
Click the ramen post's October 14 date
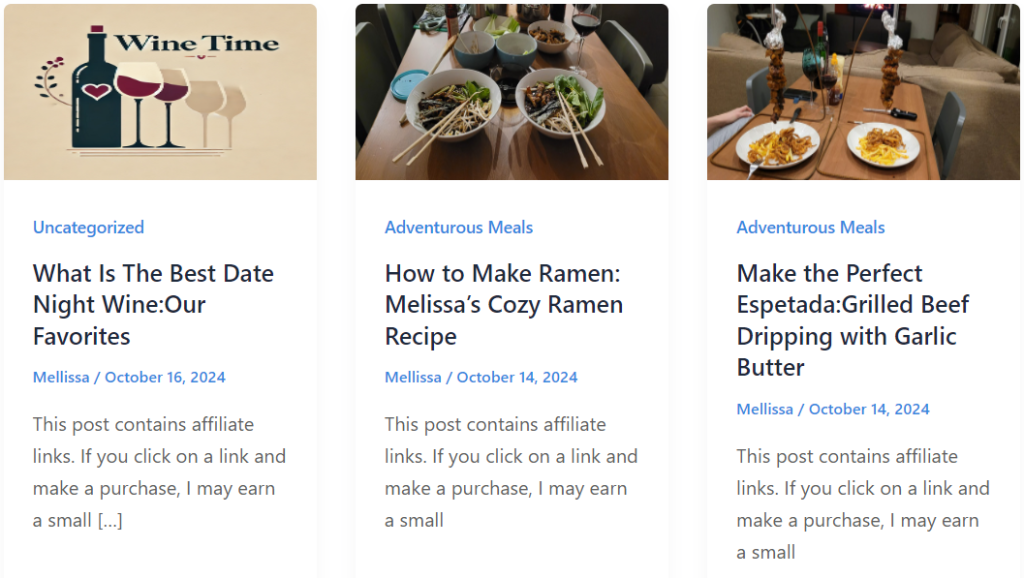pyautogui.click(x=517, y=377)
